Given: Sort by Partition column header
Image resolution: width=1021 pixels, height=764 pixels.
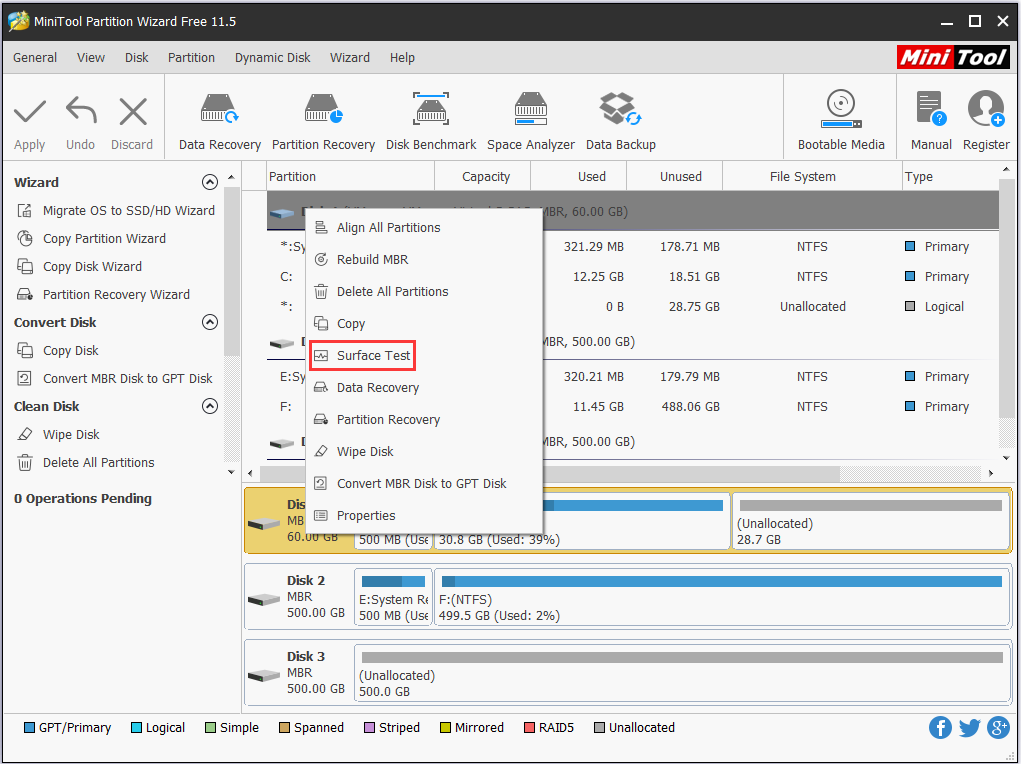Looking at the screenshot, I should click(350, 177).
